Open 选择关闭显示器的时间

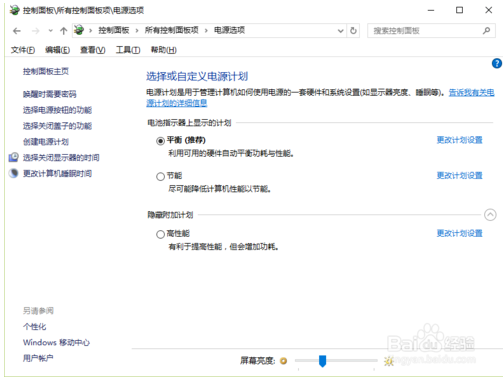click(x=61, y=158)
